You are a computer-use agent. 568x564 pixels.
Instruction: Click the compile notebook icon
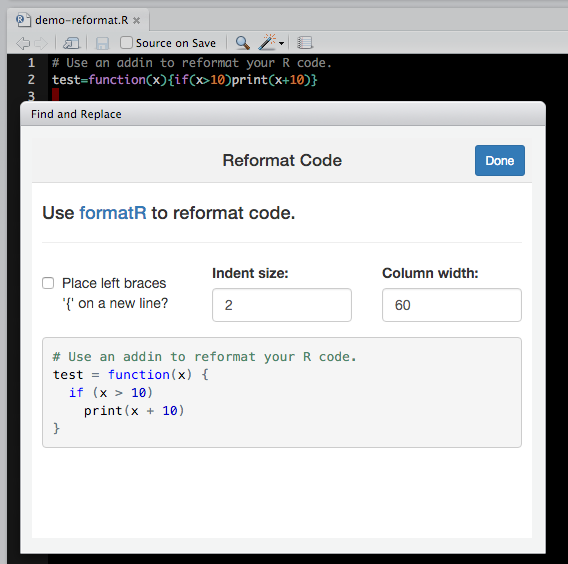point(305,43)
